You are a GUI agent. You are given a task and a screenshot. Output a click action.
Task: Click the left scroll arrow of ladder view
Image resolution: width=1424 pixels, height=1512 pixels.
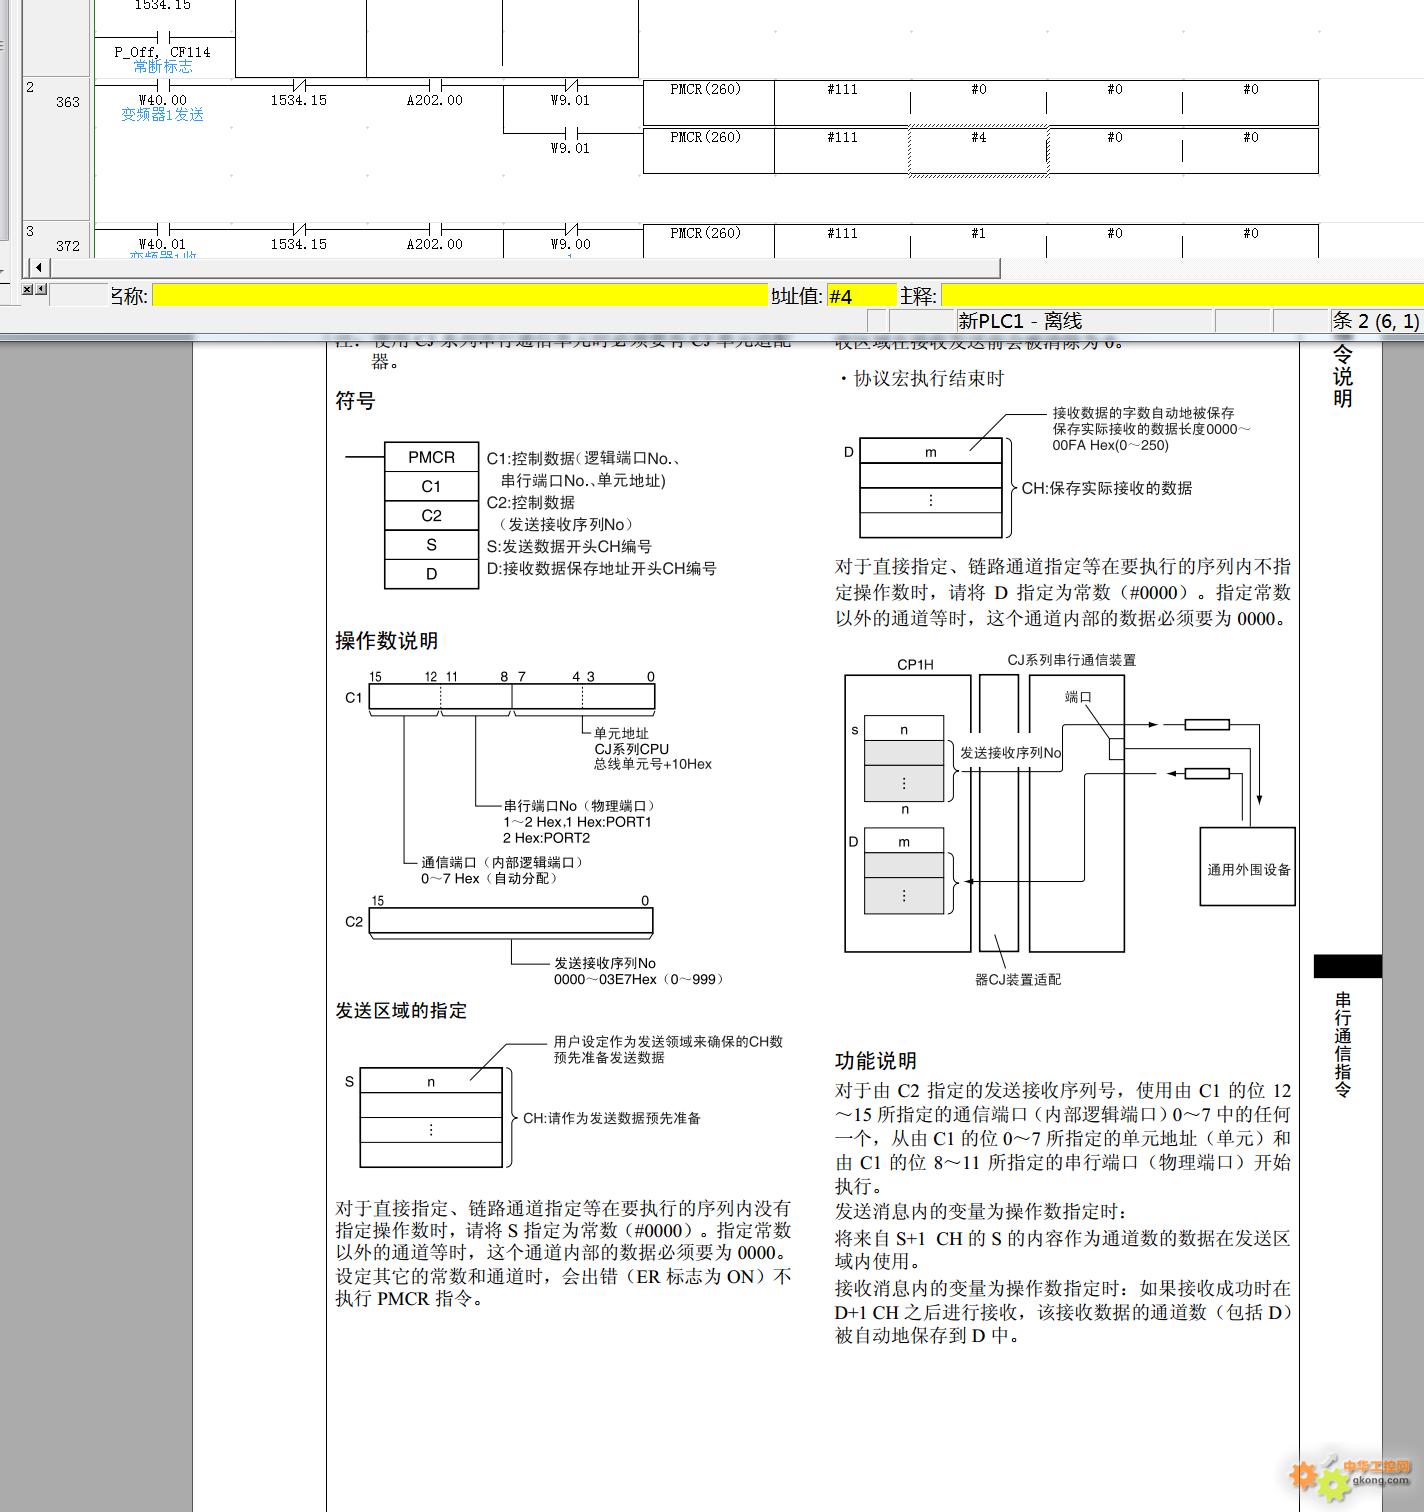[38, 268]
